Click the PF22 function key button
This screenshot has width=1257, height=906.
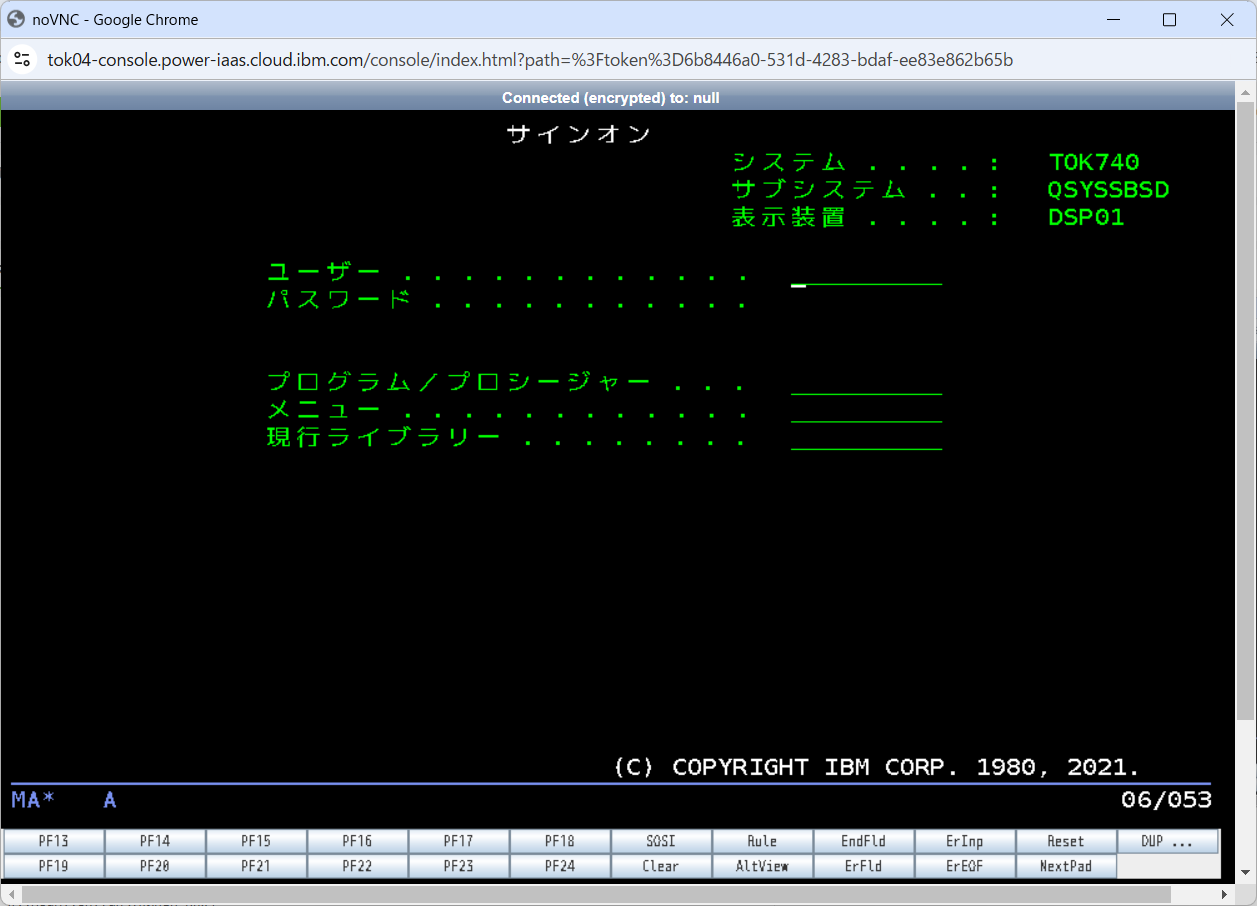click(357, 866)
